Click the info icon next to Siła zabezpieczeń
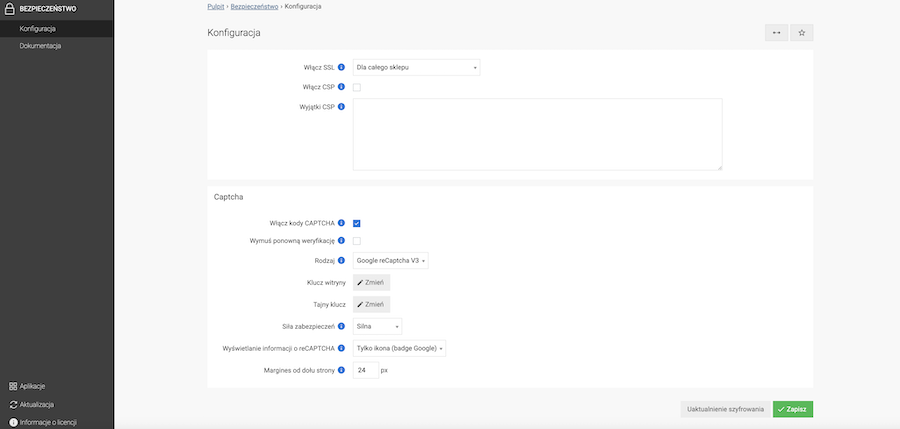 point(342,325)
